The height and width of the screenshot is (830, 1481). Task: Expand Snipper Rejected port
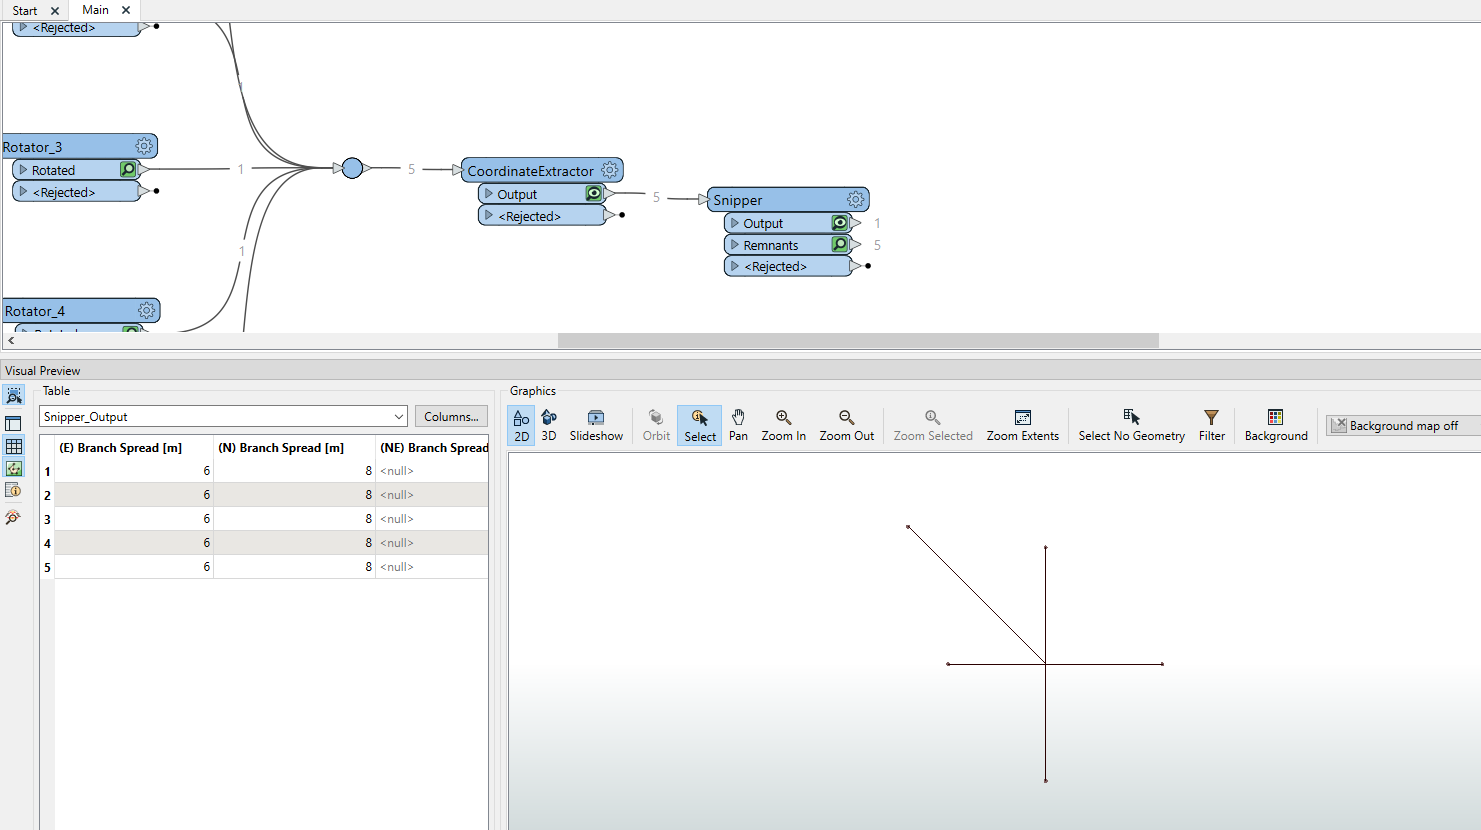pos(735,266)
